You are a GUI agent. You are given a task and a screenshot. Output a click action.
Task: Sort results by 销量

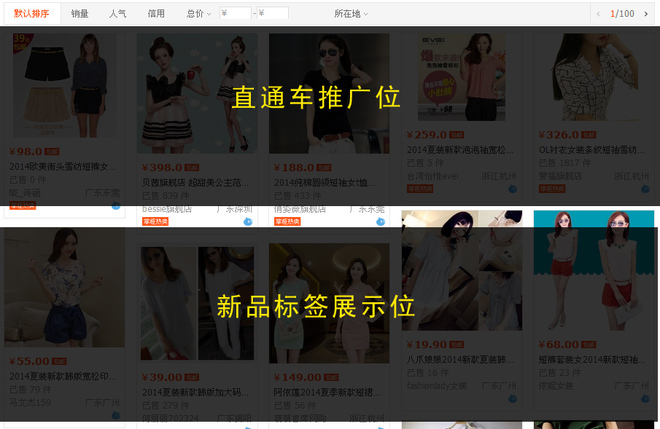[80, 13]
